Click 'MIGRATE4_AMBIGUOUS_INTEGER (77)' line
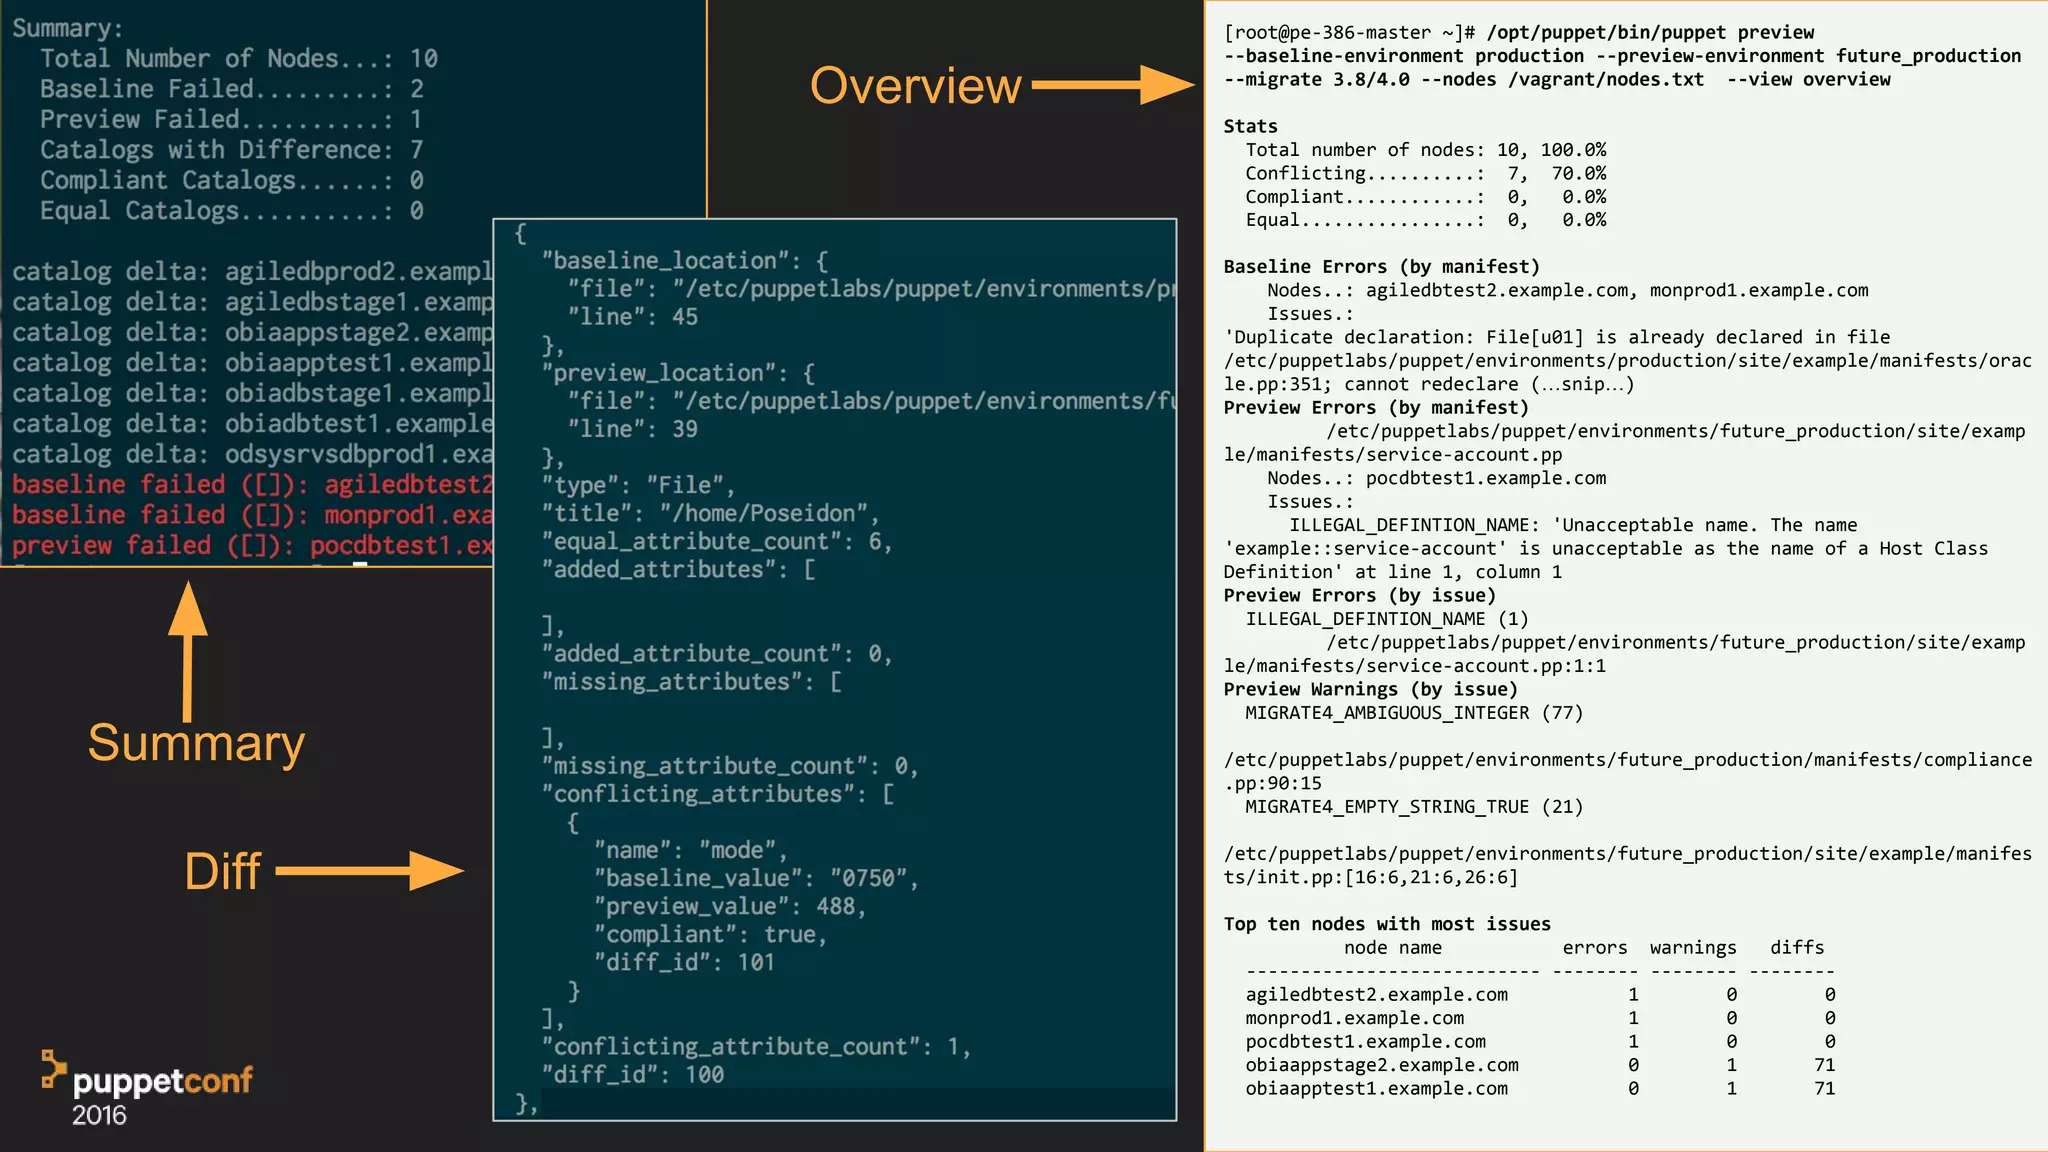The height and width of the screenshot is (1152, 2048). (x=1415, y=713)
